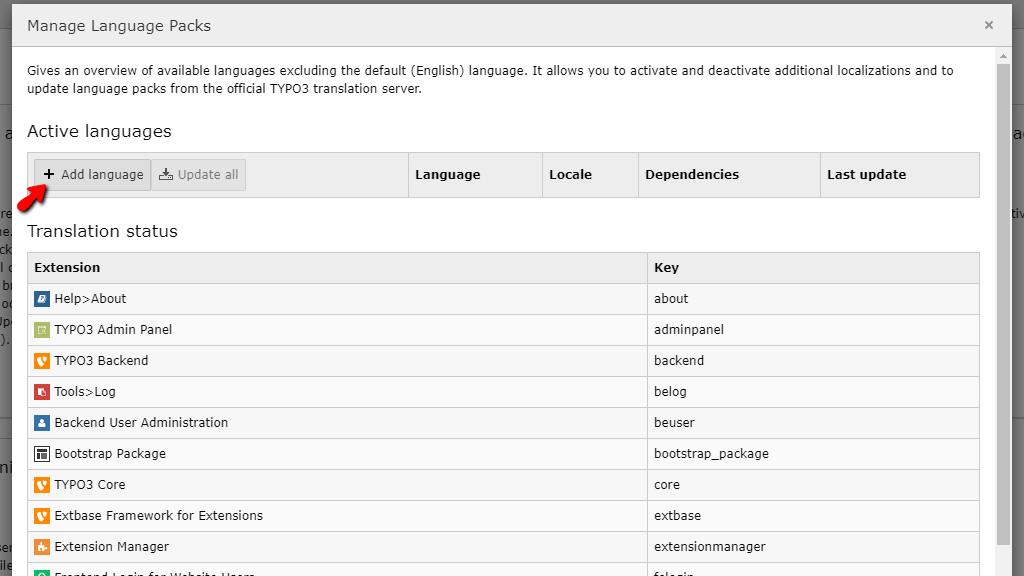
Task: Click the 'beuser' key cell
Action: click(813, 423)
